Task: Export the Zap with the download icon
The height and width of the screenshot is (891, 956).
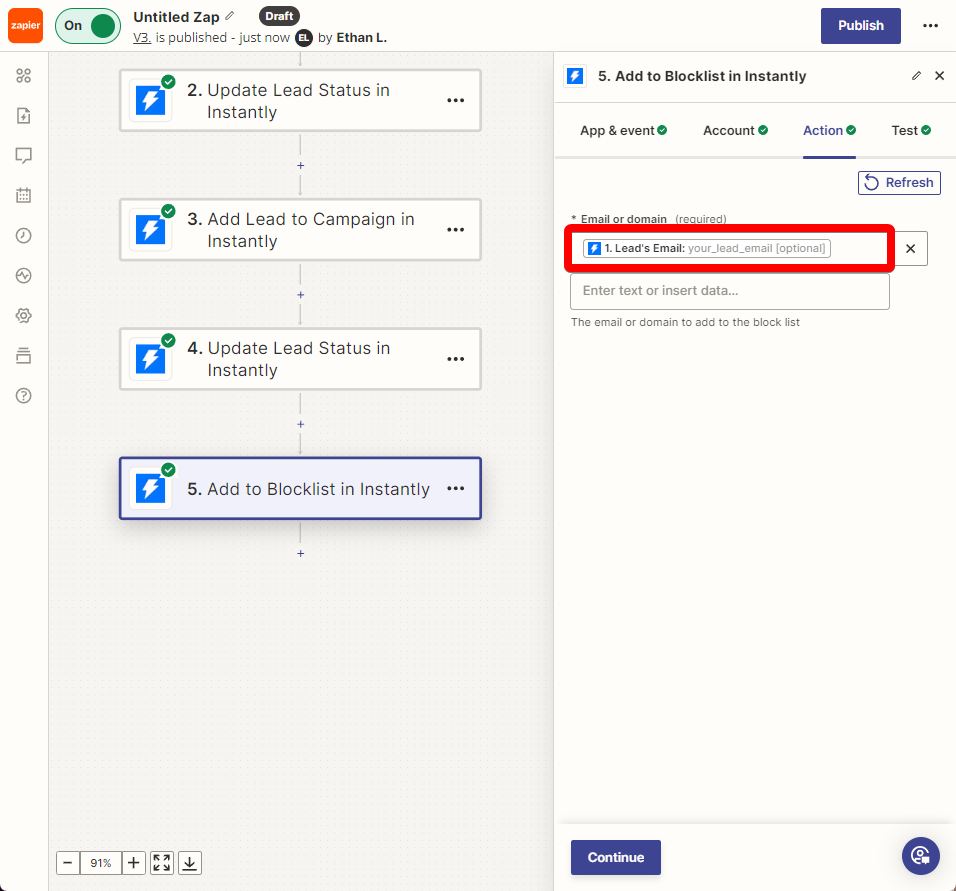Action: pyautogui.click(x=190, y=863)
